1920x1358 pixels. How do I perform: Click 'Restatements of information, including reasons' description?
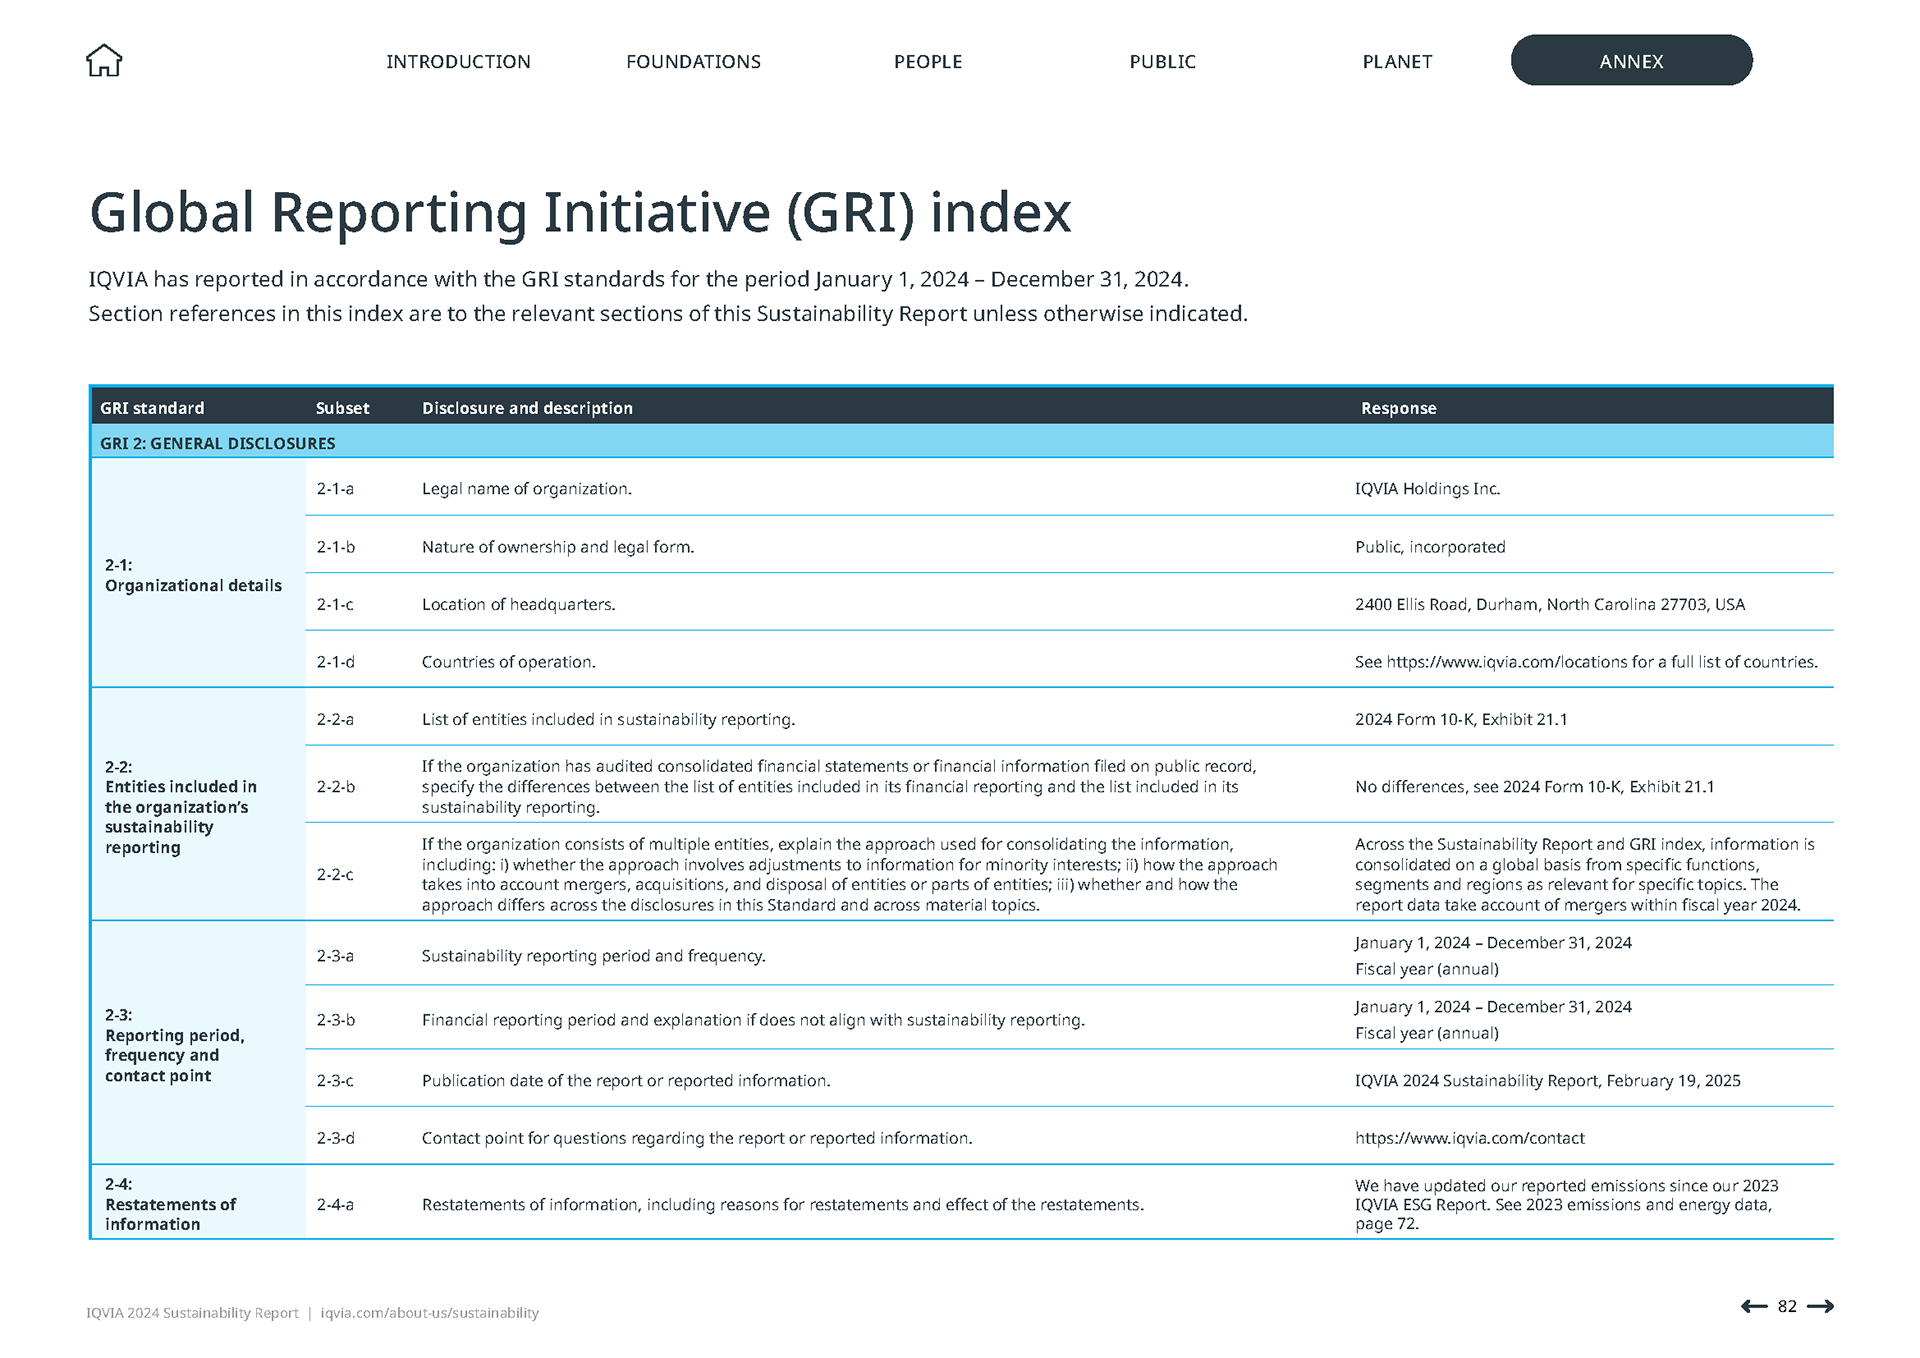pos(783,1205)
